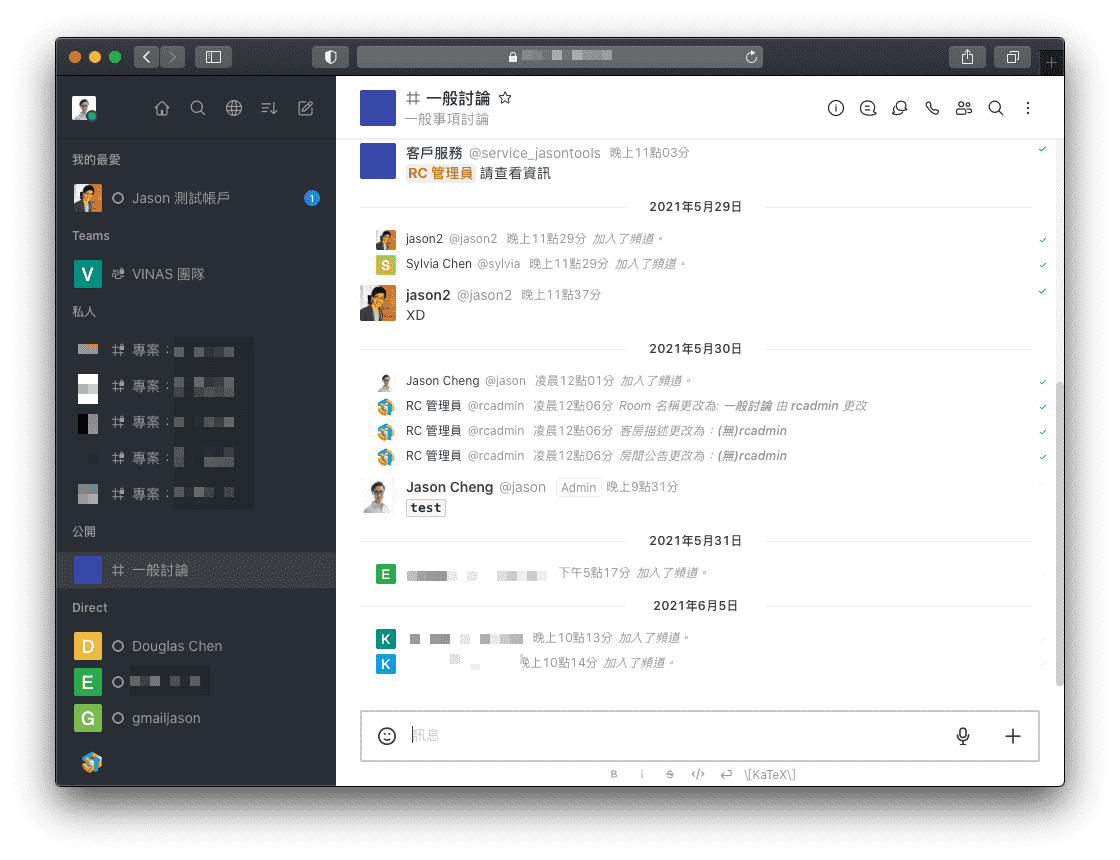This screenshot has width=1120, height=860.
Task: Open Jason 測試帳戶 conversation
Action: tap(196, 198)
